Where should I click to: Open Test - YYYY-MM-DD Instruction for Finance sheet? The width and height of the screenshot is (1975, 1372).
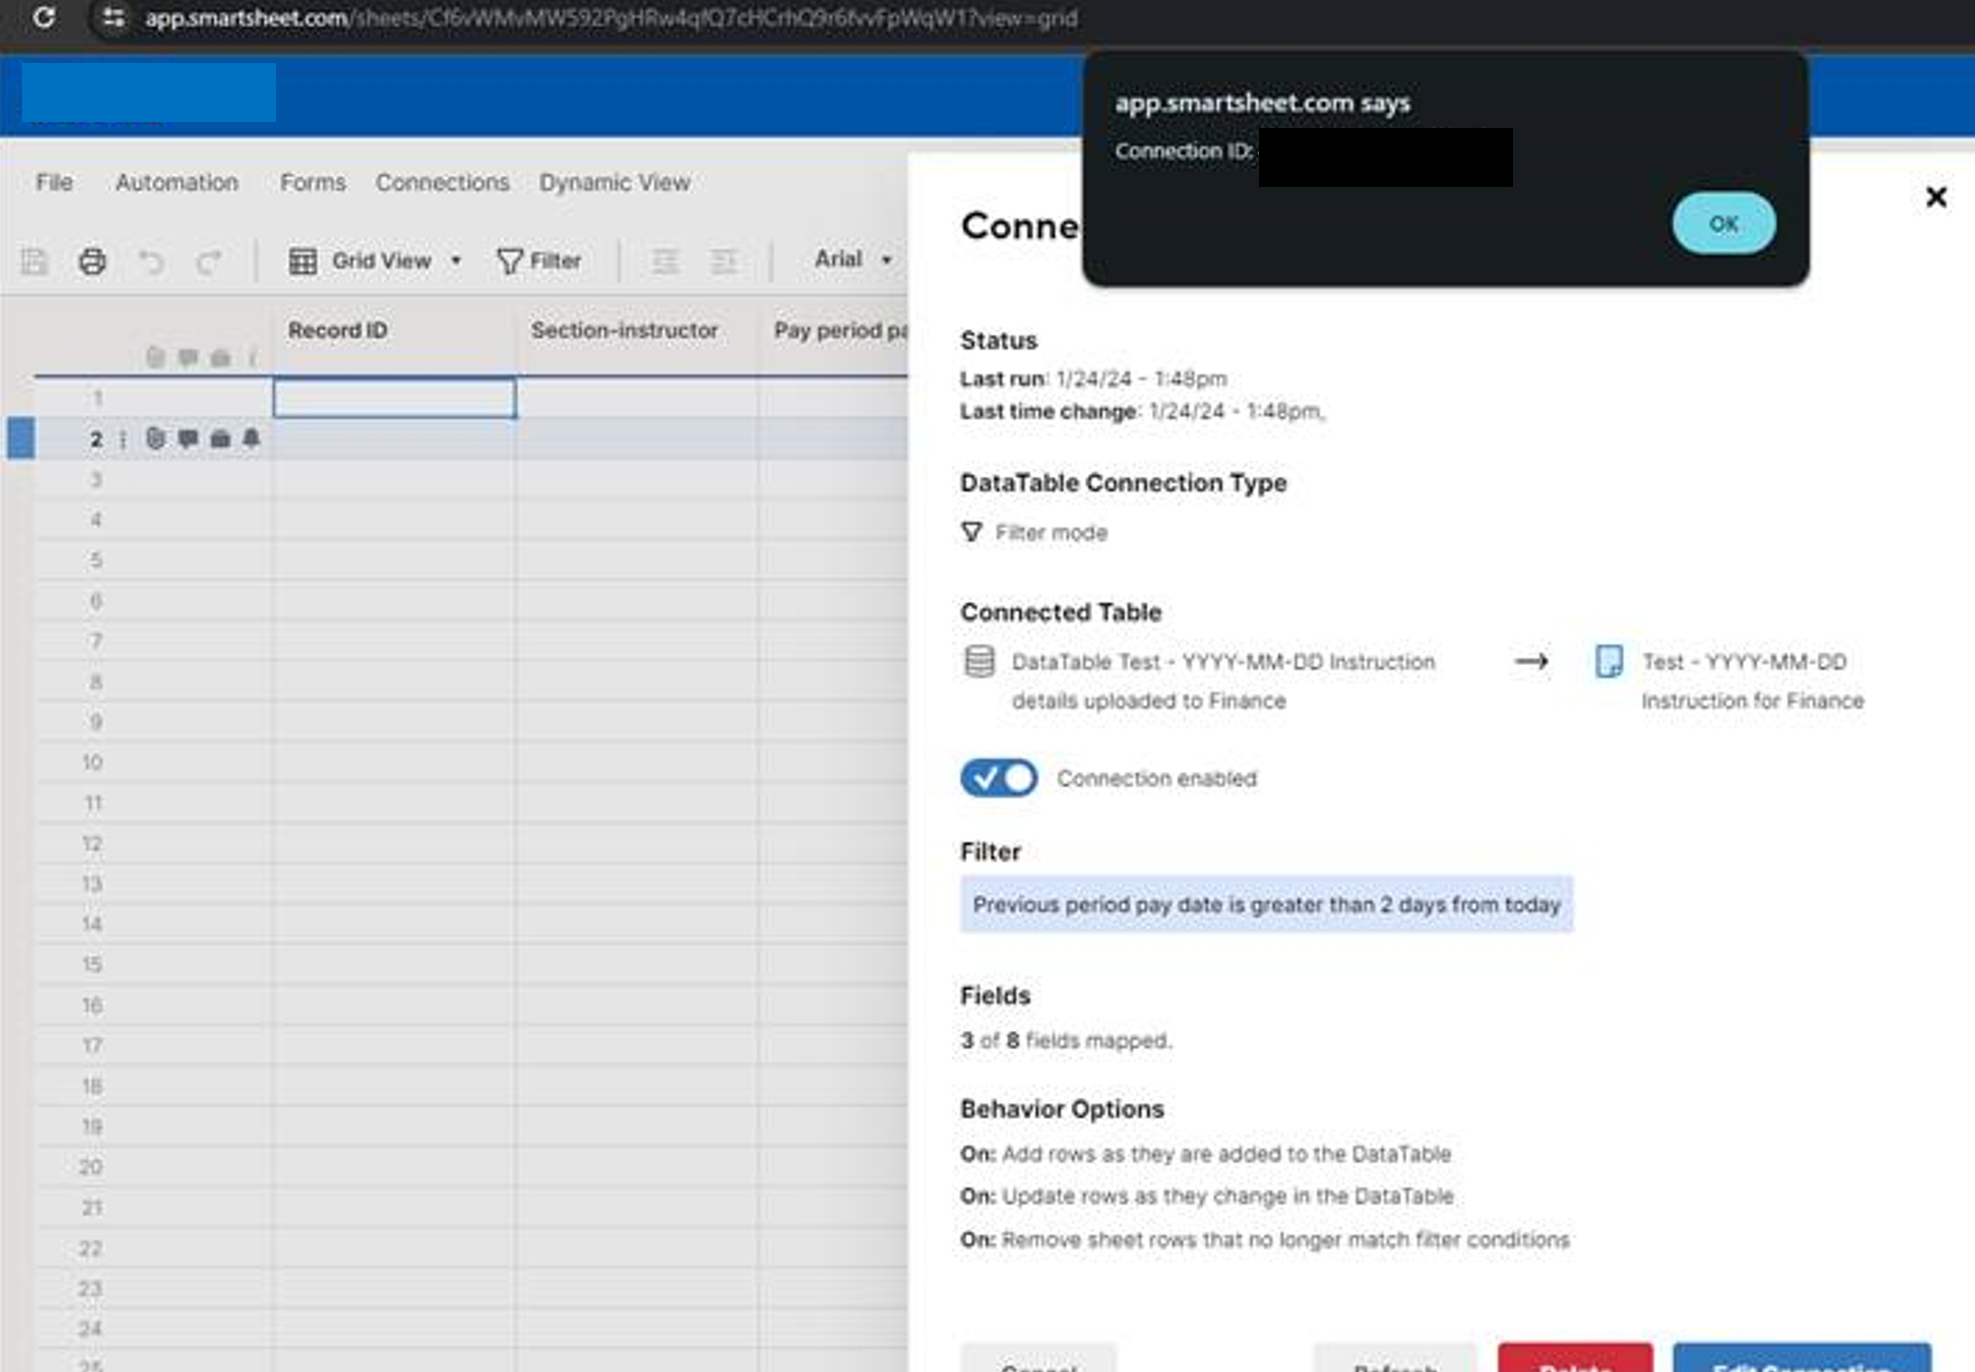click(x=1752, y=681)
